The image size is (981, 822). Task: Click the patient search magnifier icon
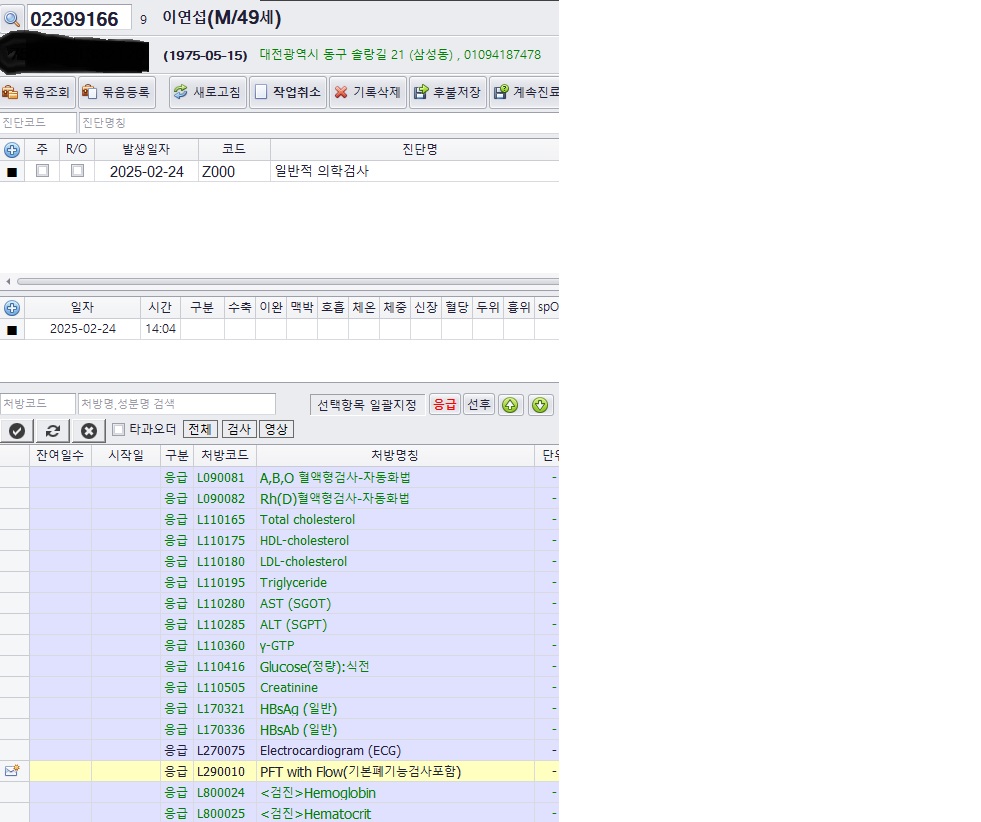point(12,19)
